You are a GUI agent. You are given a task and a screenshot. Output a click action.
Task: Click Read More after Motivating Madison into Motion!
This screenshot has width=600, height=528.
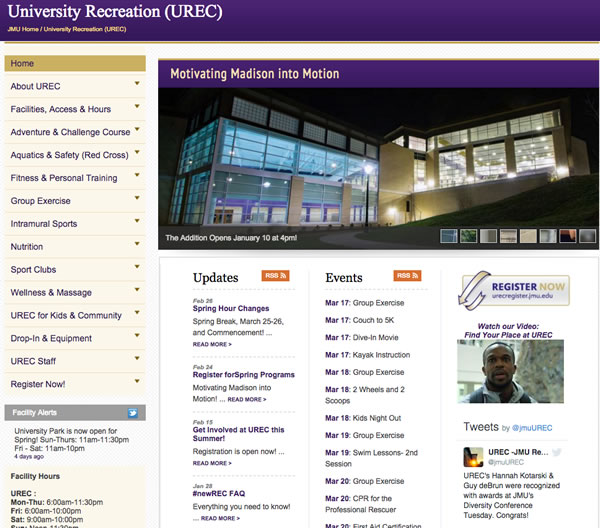pos(247,399)
